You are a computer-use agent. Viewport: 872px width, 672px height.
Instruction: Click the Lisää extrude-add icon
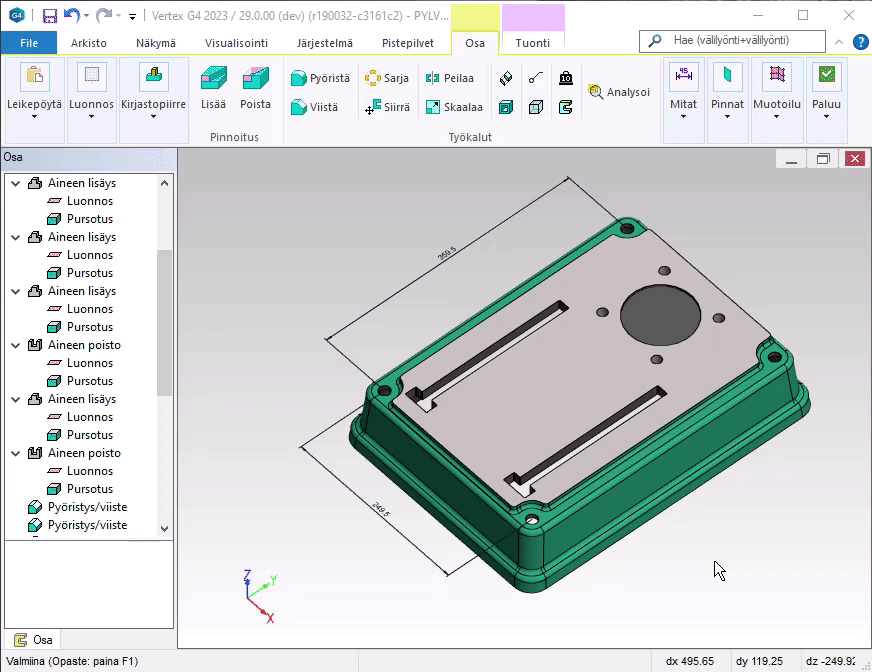coord(213,81)
